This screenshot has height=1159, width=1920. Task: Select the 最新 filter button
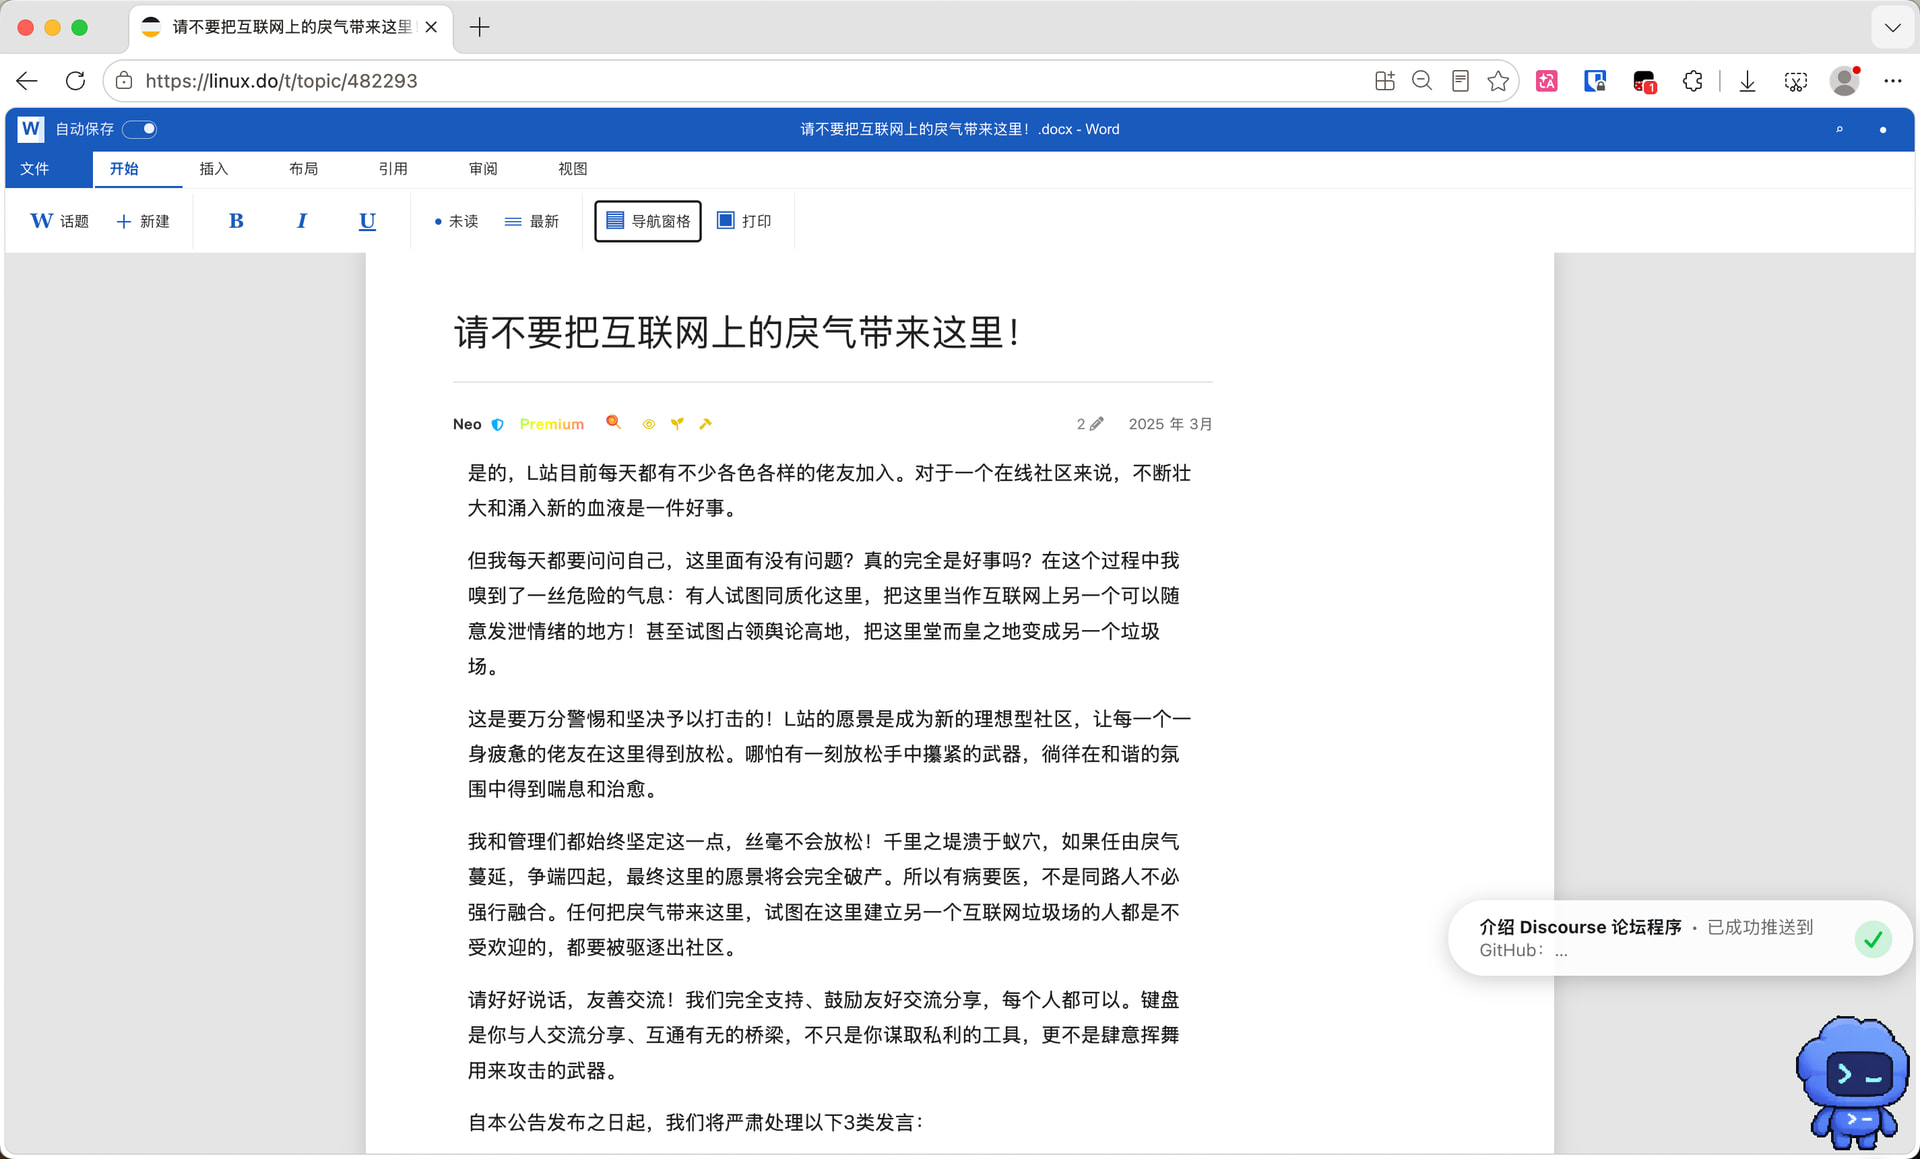tap(532, 221)
